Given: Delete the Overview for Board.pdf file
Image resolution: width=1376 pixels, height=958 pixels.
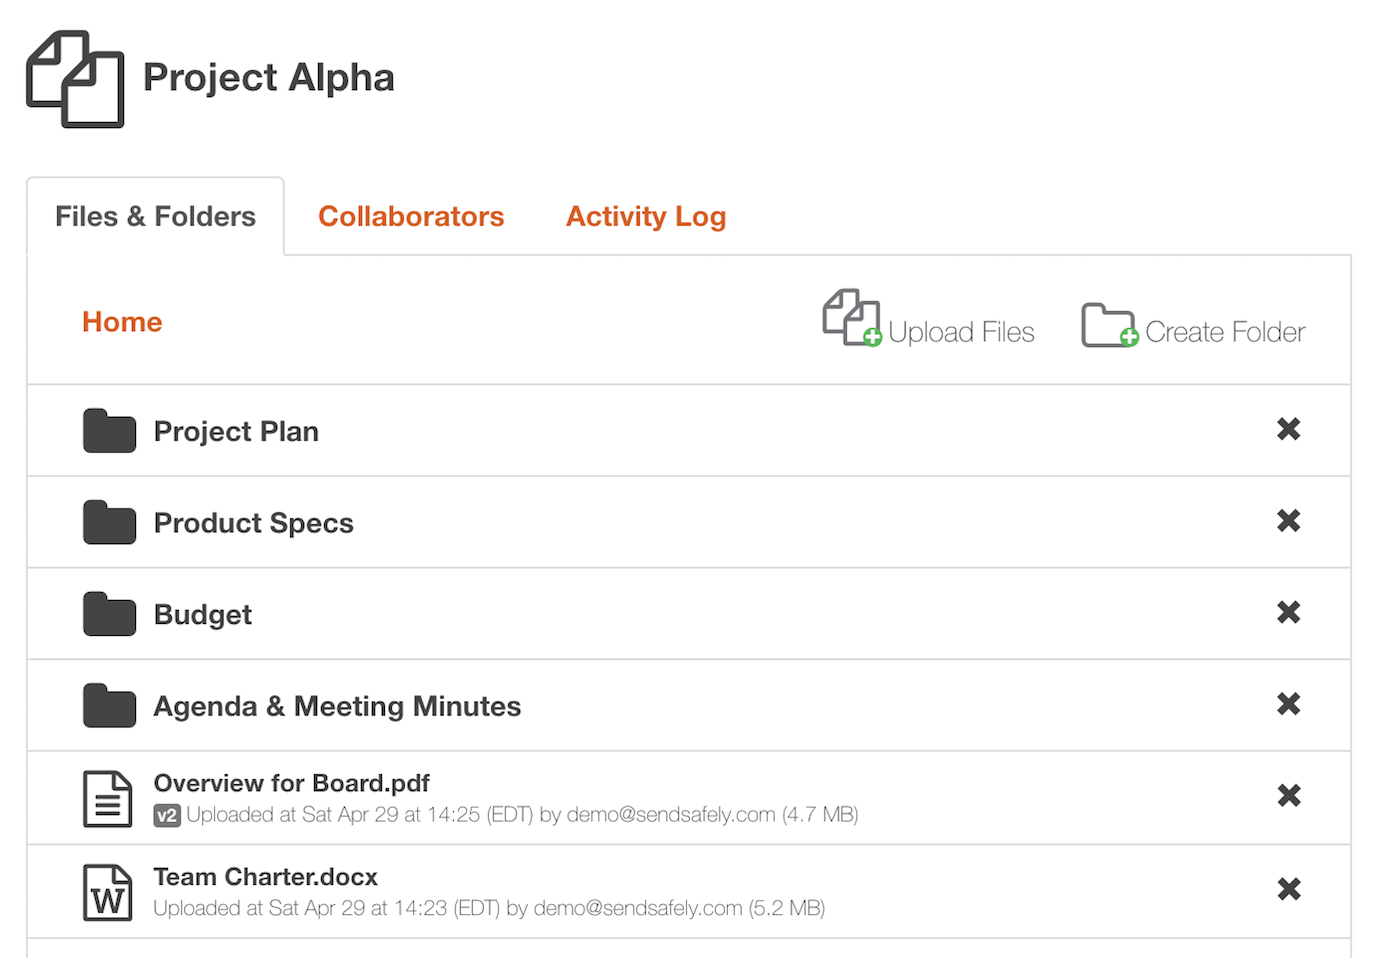Looking at the screenshot, I should [x=1288, y=796].
